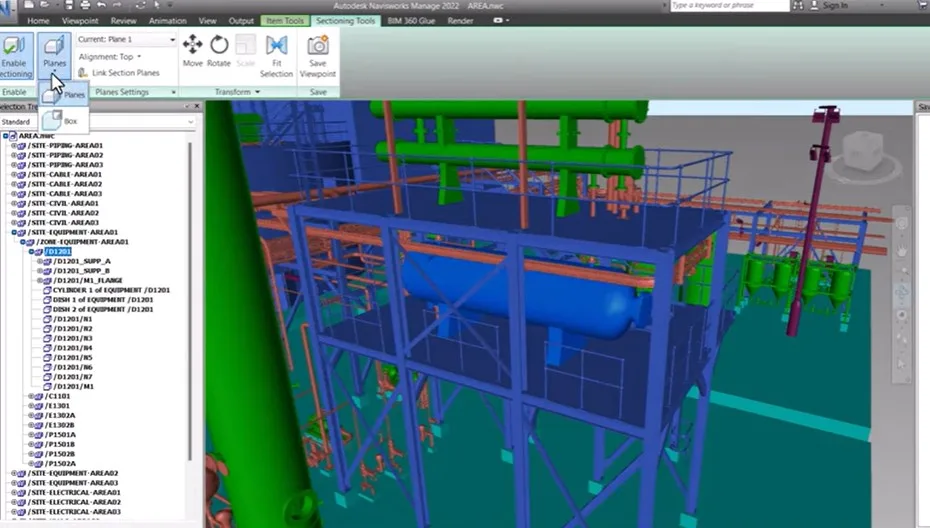This screenshot has height=528, width=930.
Task: Switch to the Item Tools tab
Action: pyautogui.click(x=285, y=21)
